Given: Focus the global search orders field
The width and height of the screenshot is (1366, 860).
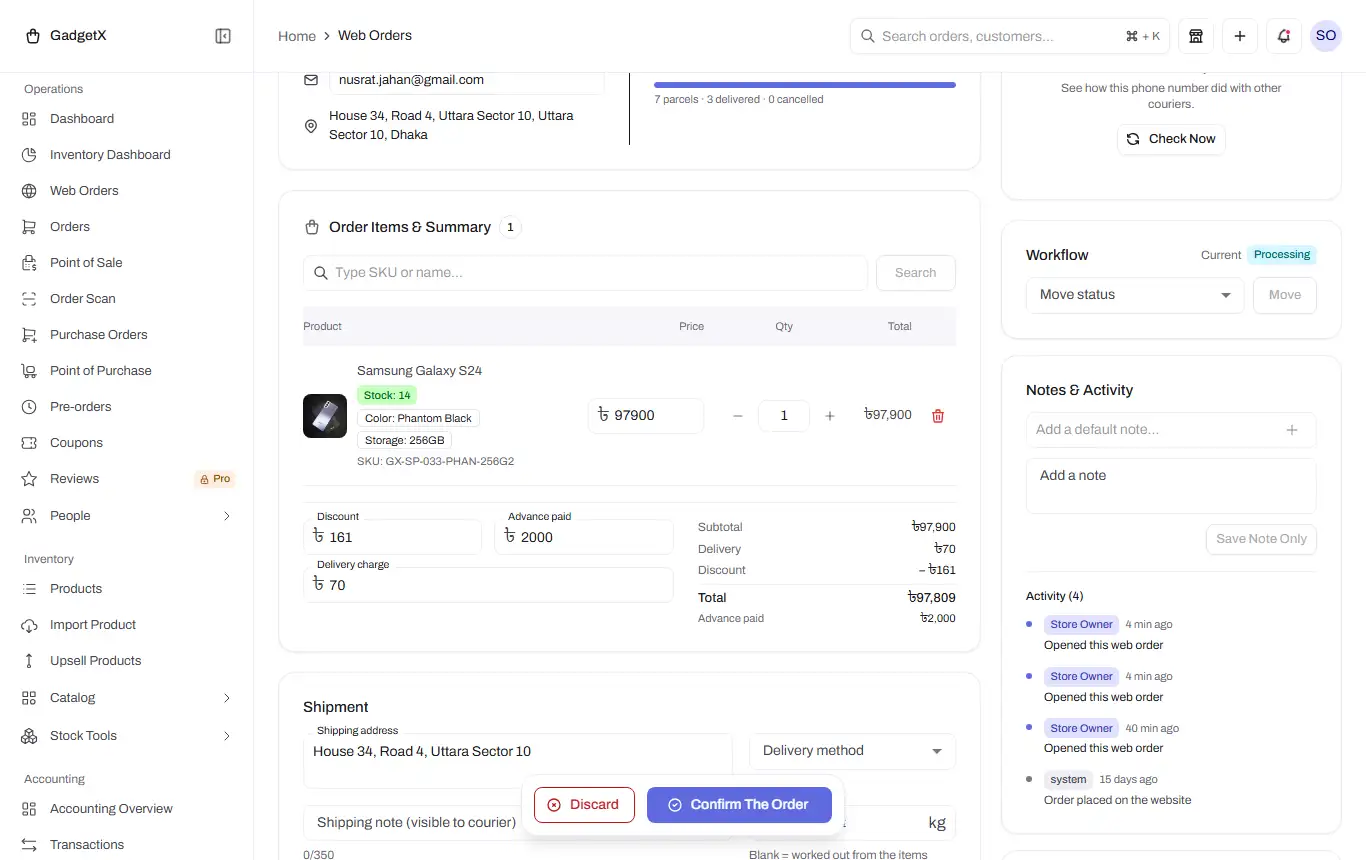Looking at the screenshot, I should coord(1010,36).
